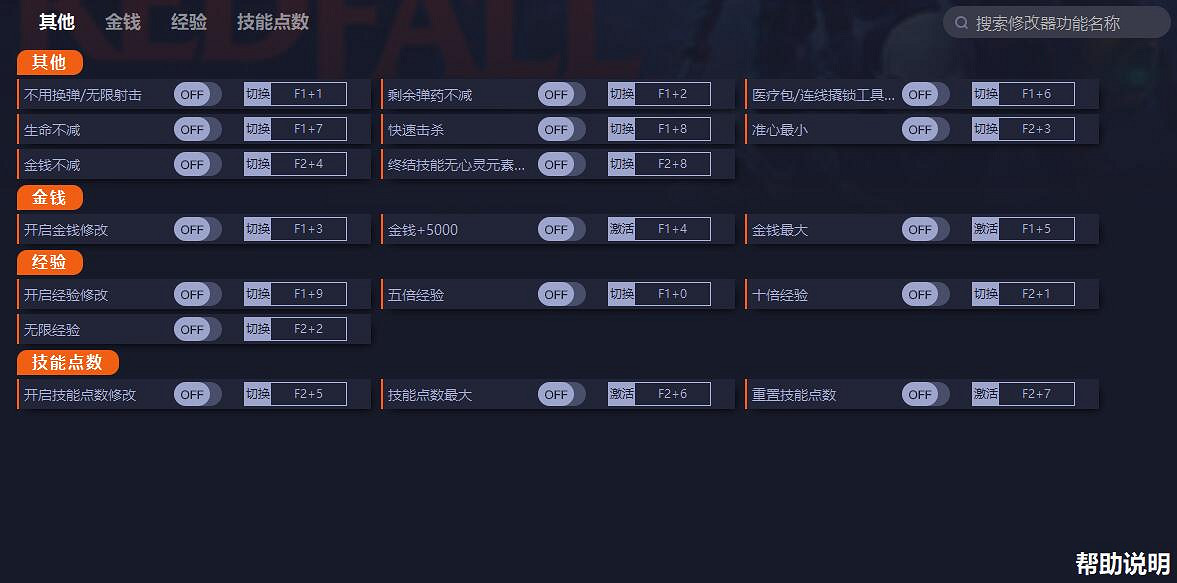Viewport: 1177px width, 583px height.
Task: Enable 快速击杀 toggle
Action: 561,129
